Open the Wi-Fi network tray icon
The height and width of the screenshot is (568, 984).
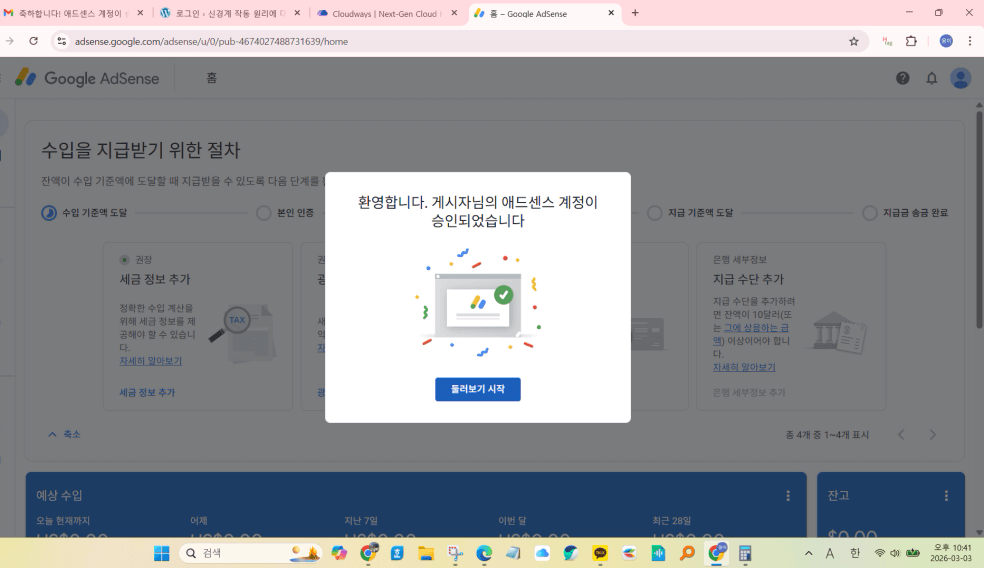tap(880, 553)
